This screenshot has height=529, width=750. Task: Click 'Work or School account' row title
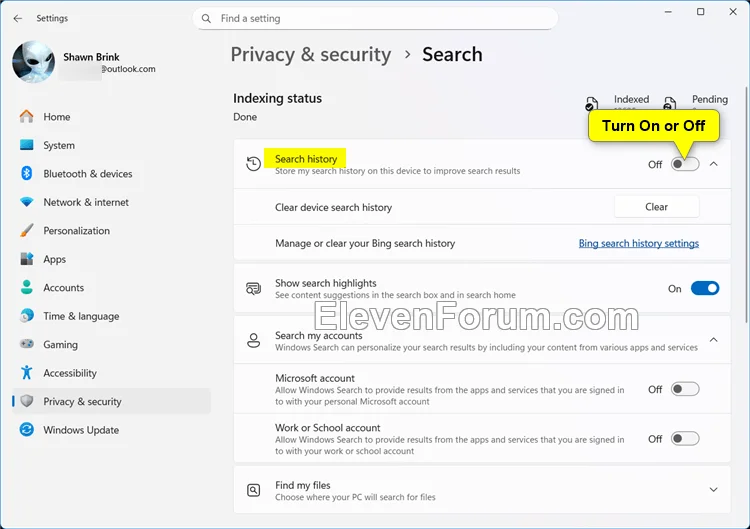(328, 428)
